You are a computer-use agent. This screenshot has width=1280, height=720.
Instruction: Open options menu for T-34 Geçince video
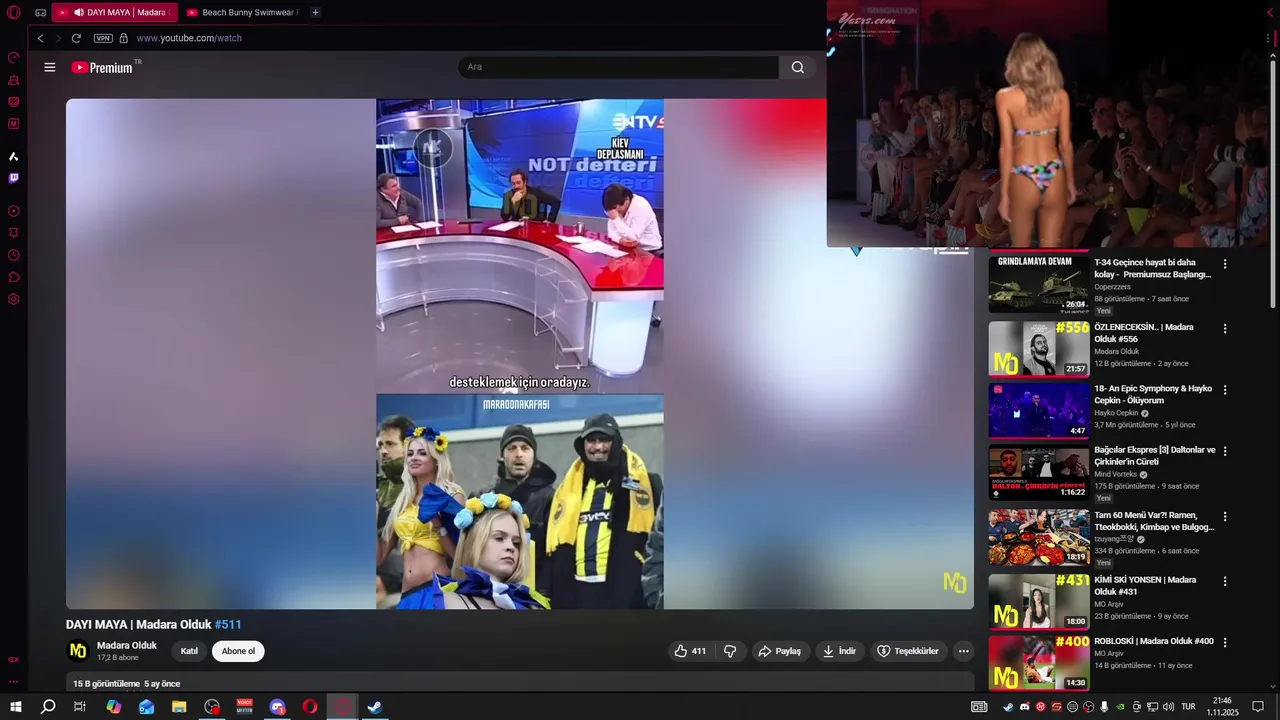click(x=1225, y=265)
